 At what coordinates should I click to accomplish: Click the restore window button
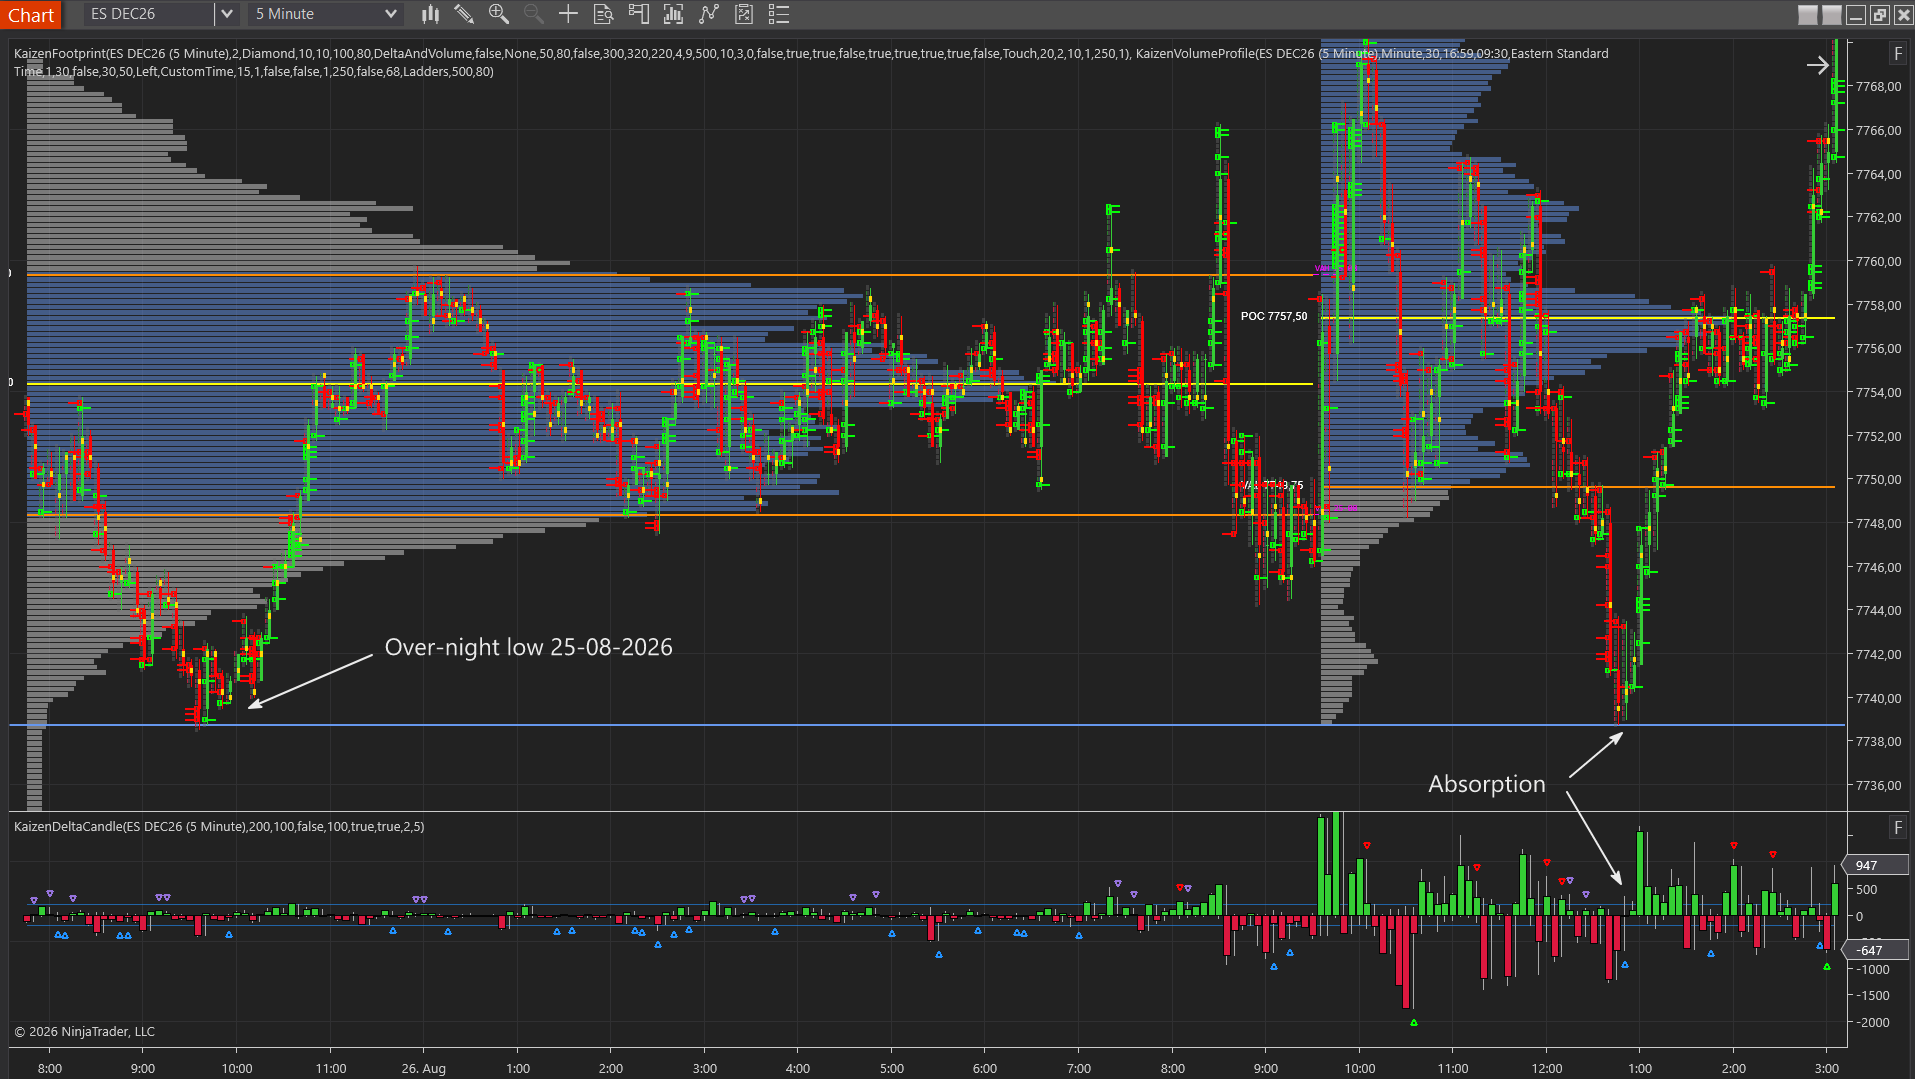1880,15
